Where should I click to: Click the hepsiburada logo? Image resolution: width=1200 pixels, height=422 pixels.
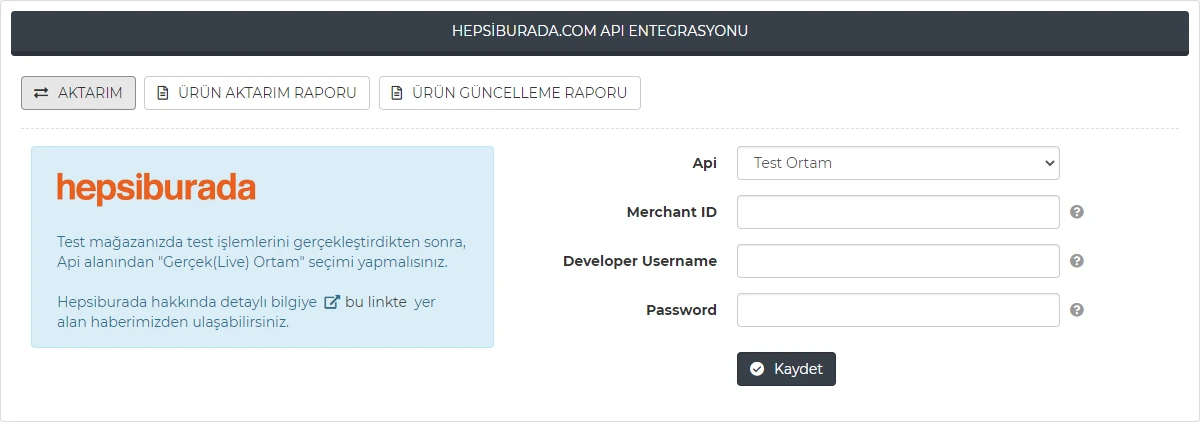tap(156, 189)
